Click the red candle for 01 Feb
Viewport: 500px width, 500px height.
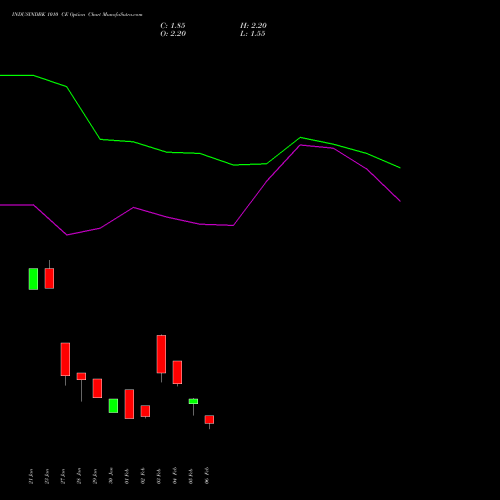click(x=129, y=404)
